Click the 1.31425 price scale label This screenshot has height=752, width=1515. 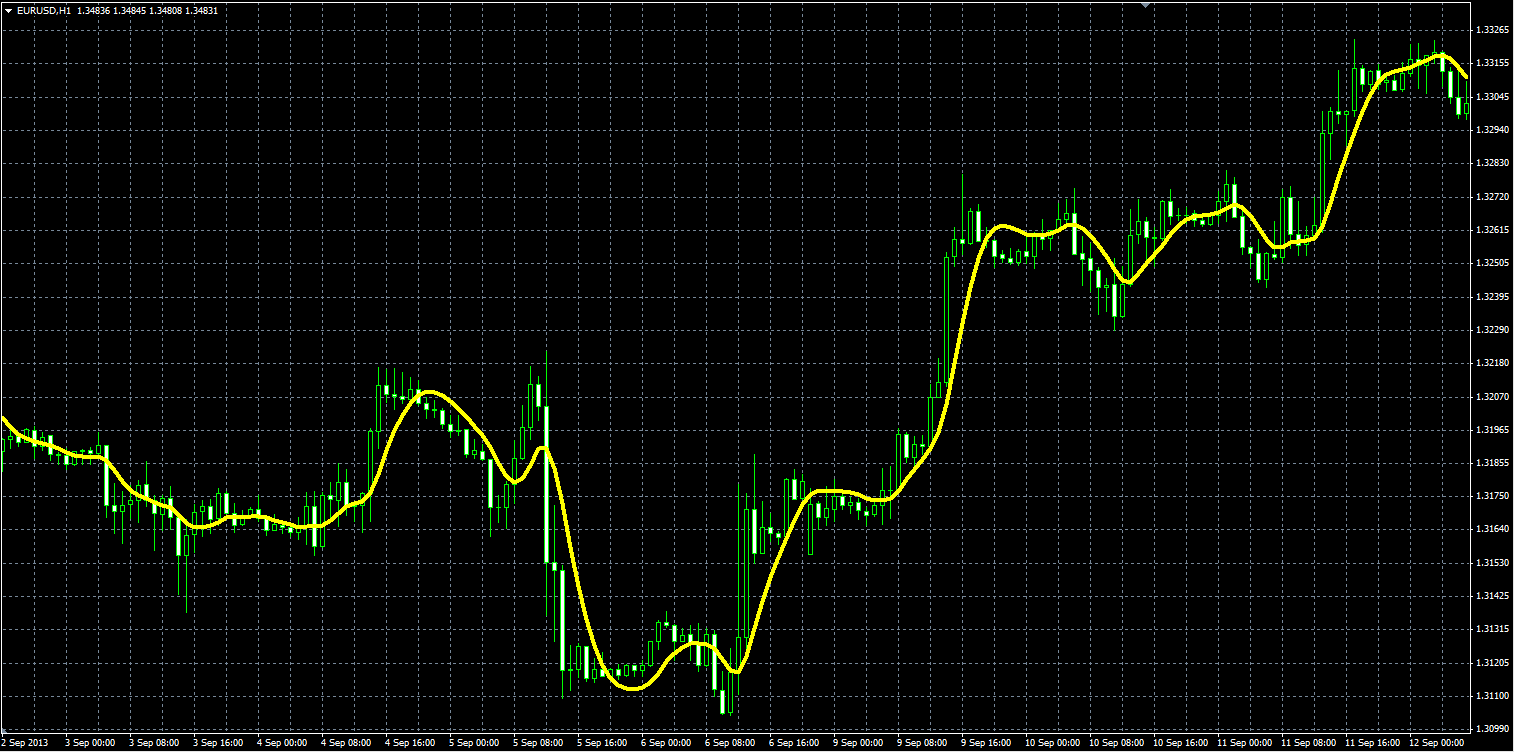point(1492,596)
